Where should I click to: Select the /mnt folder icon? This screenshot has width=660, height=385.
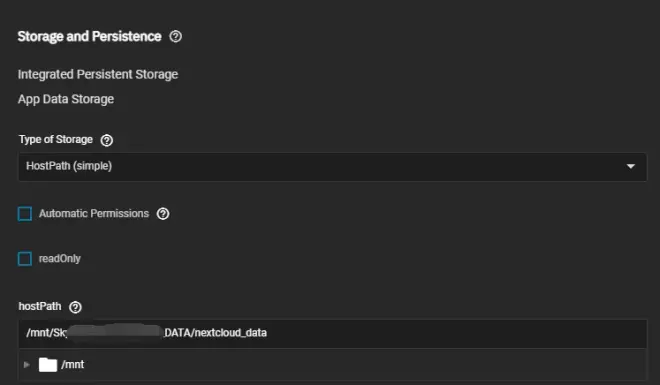click(x=48, y=365)
